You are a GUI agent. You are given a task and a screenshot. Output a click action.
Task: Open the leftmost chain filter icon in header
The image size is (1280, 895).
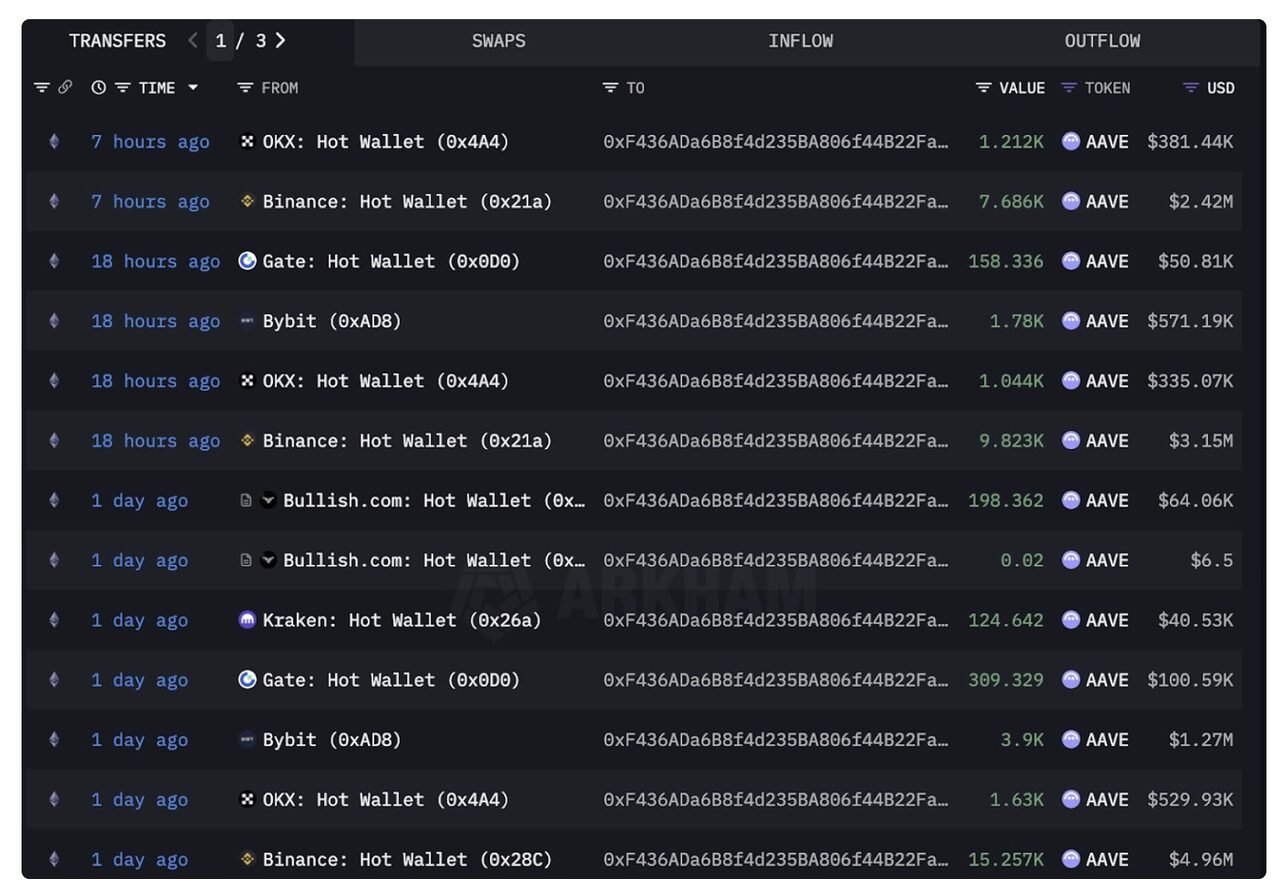click(x=42, y=88)
